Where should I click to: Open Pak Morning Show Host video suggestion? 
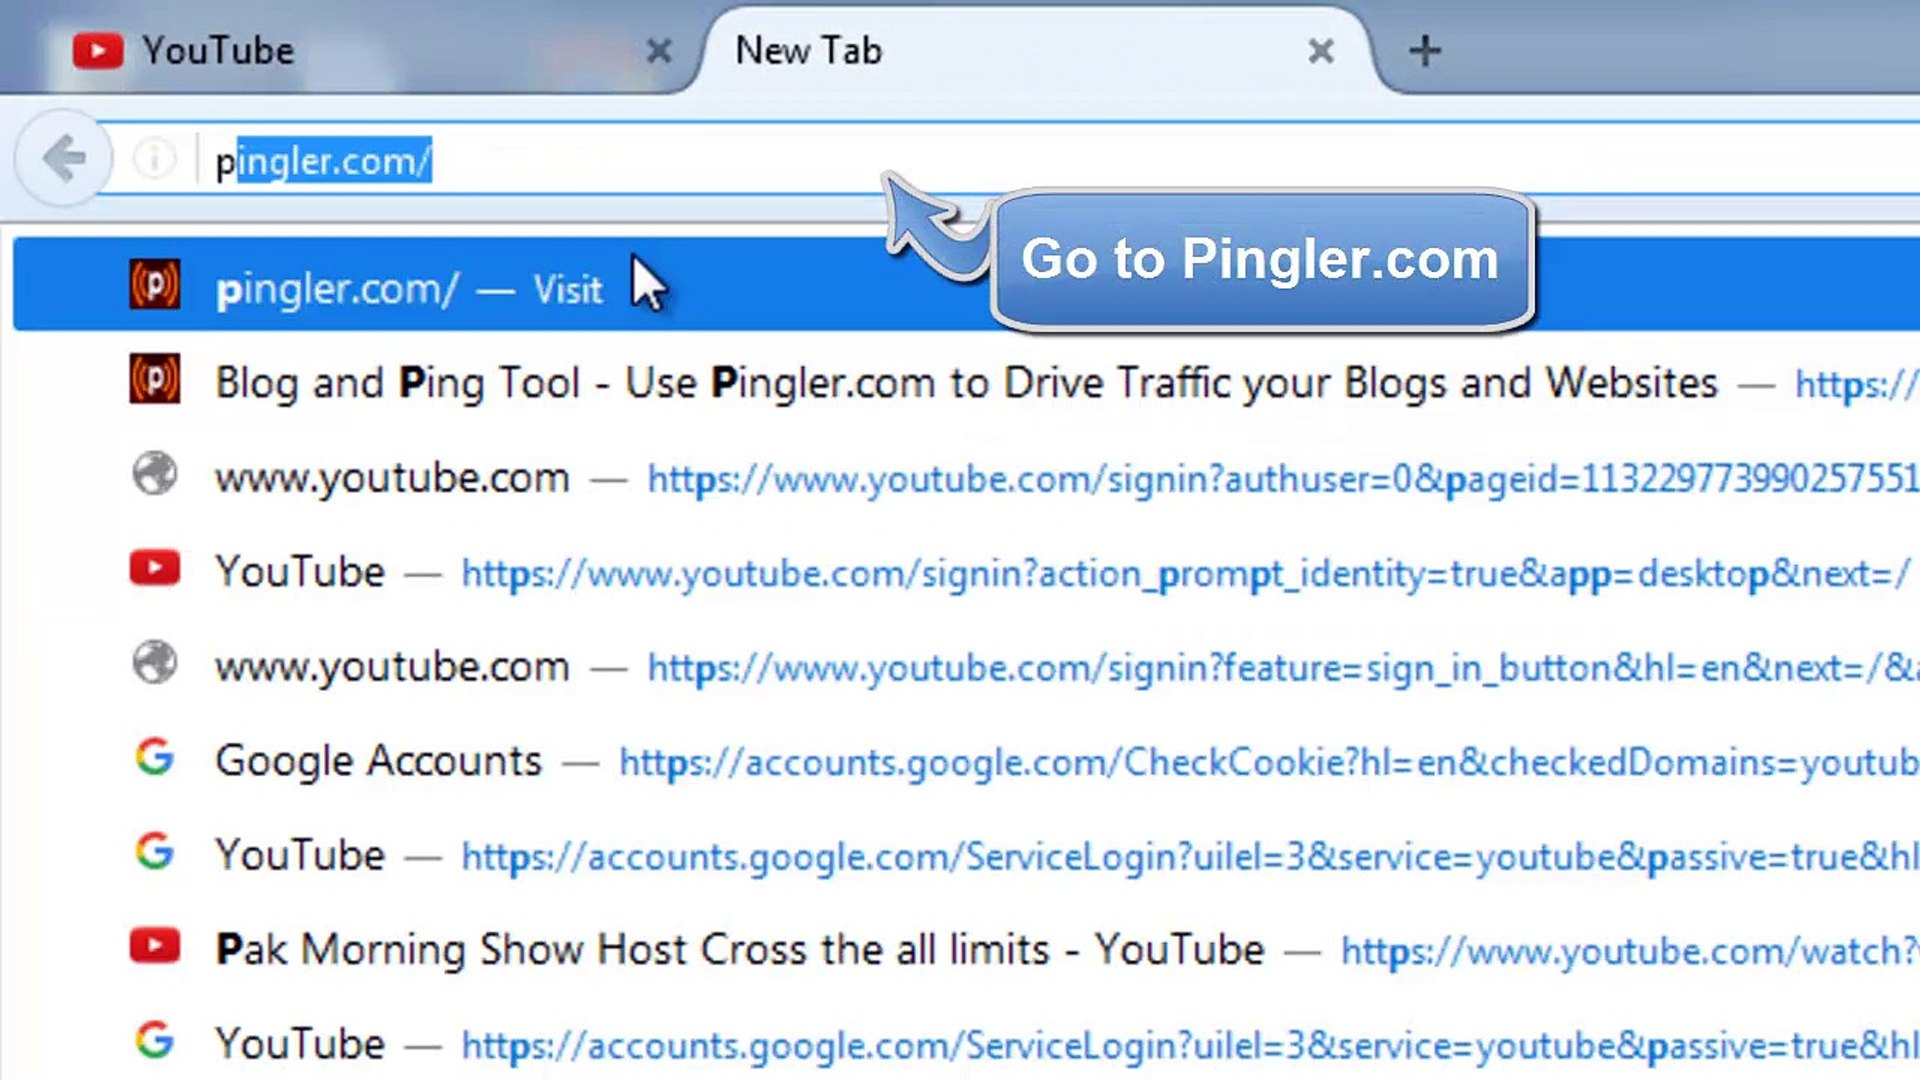point(740,950)
